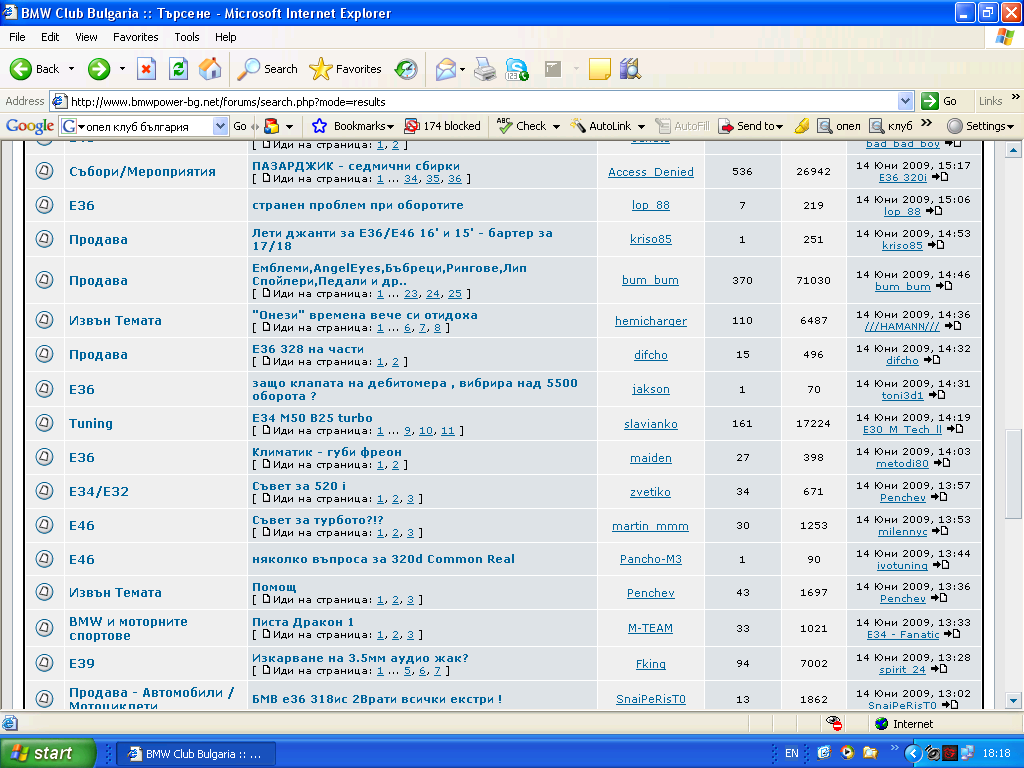
Task: Click the green Forward arrow icon
Action: tap(99, 69)
